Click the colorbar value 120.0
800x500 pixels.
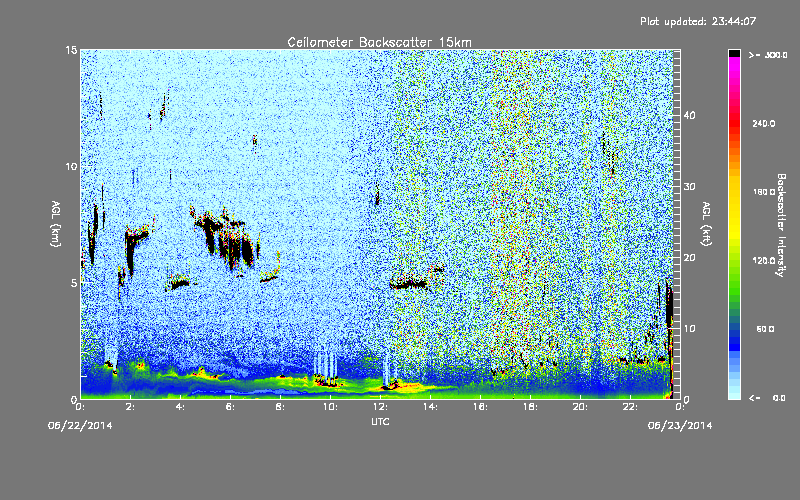[x=764, y=260]
